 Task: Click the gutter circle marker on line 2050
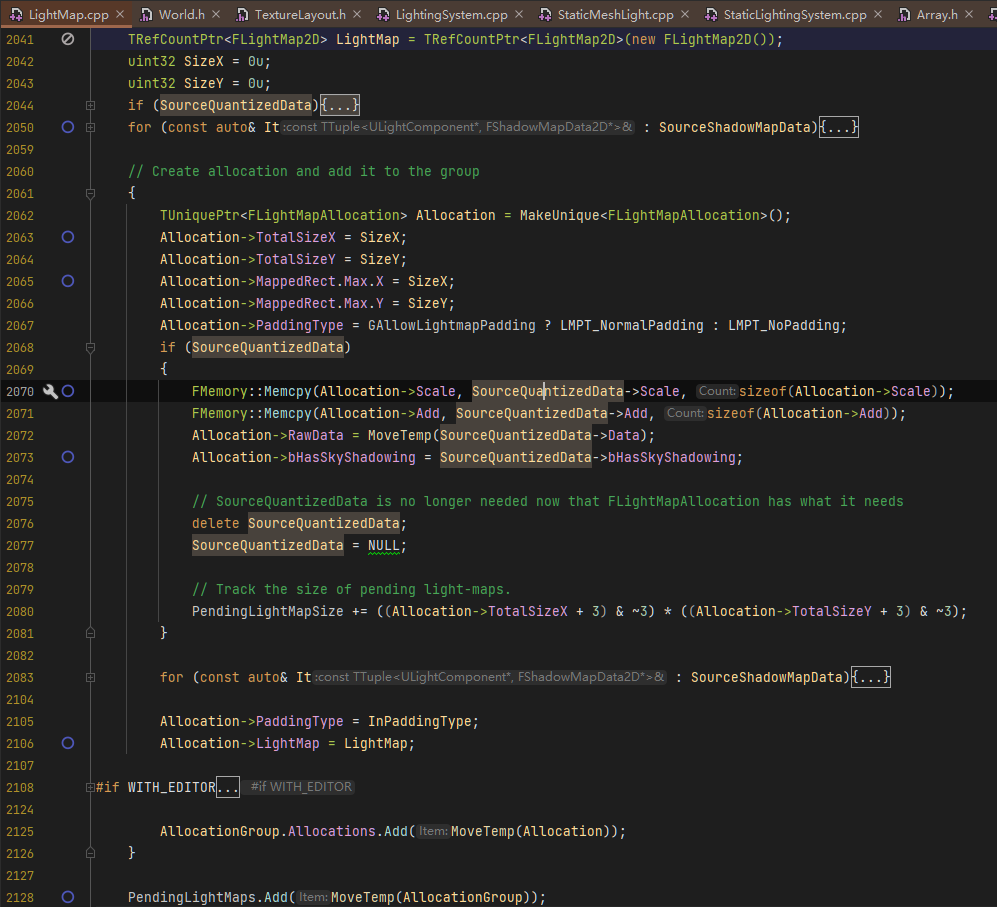(x=67, y=127)
